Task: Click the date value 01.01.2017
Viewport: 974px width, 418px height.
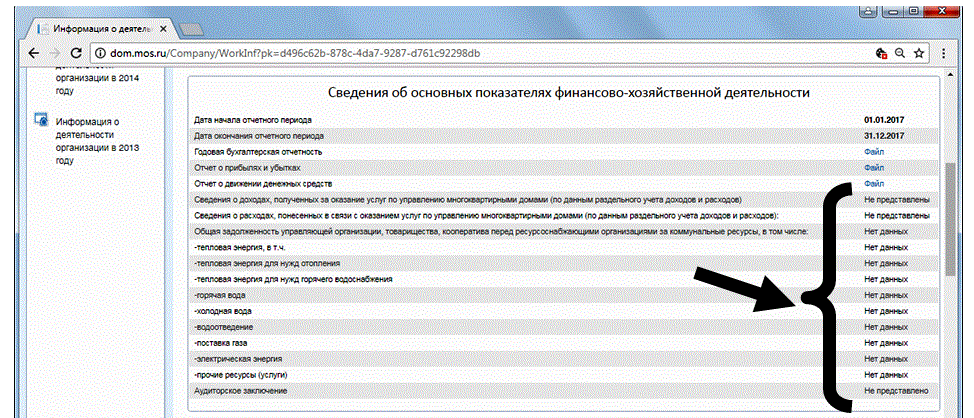Action: click(883, 119)
